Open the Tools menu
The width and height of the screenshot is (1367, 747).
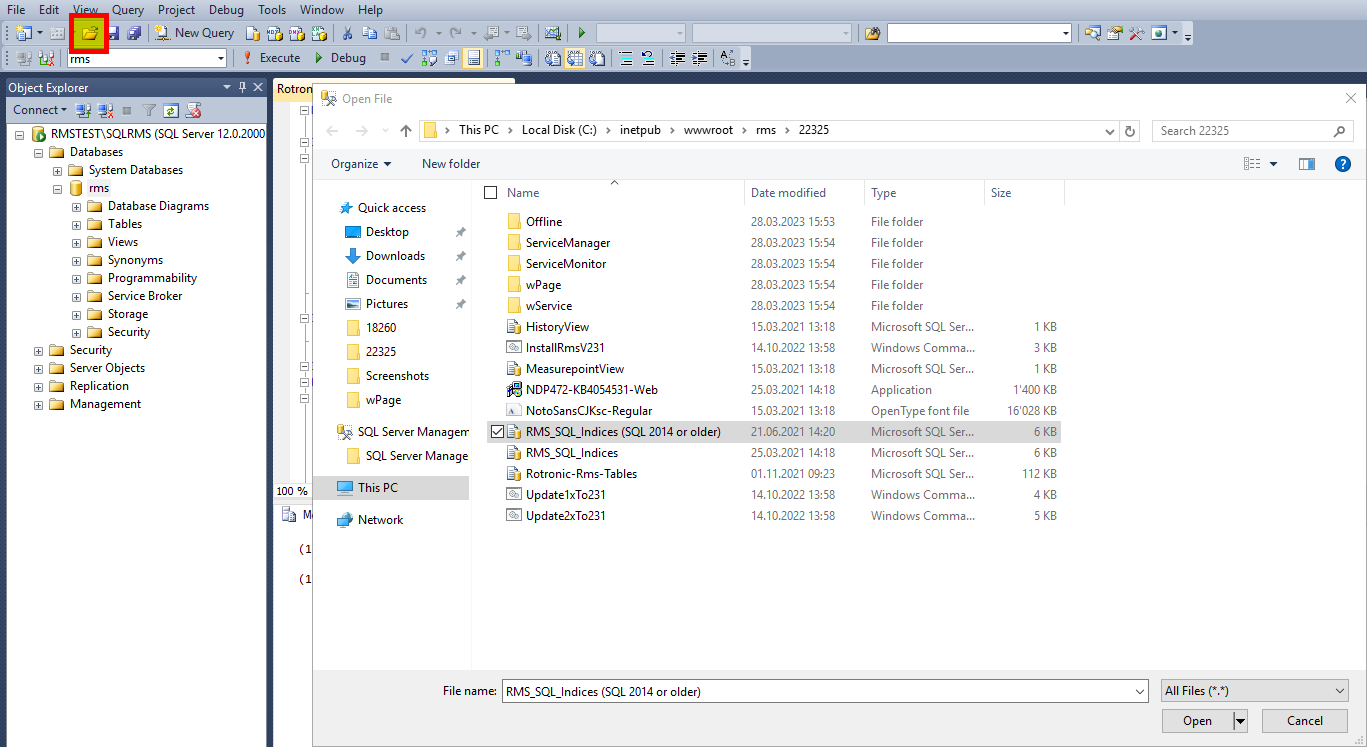[x=272, y=10]
